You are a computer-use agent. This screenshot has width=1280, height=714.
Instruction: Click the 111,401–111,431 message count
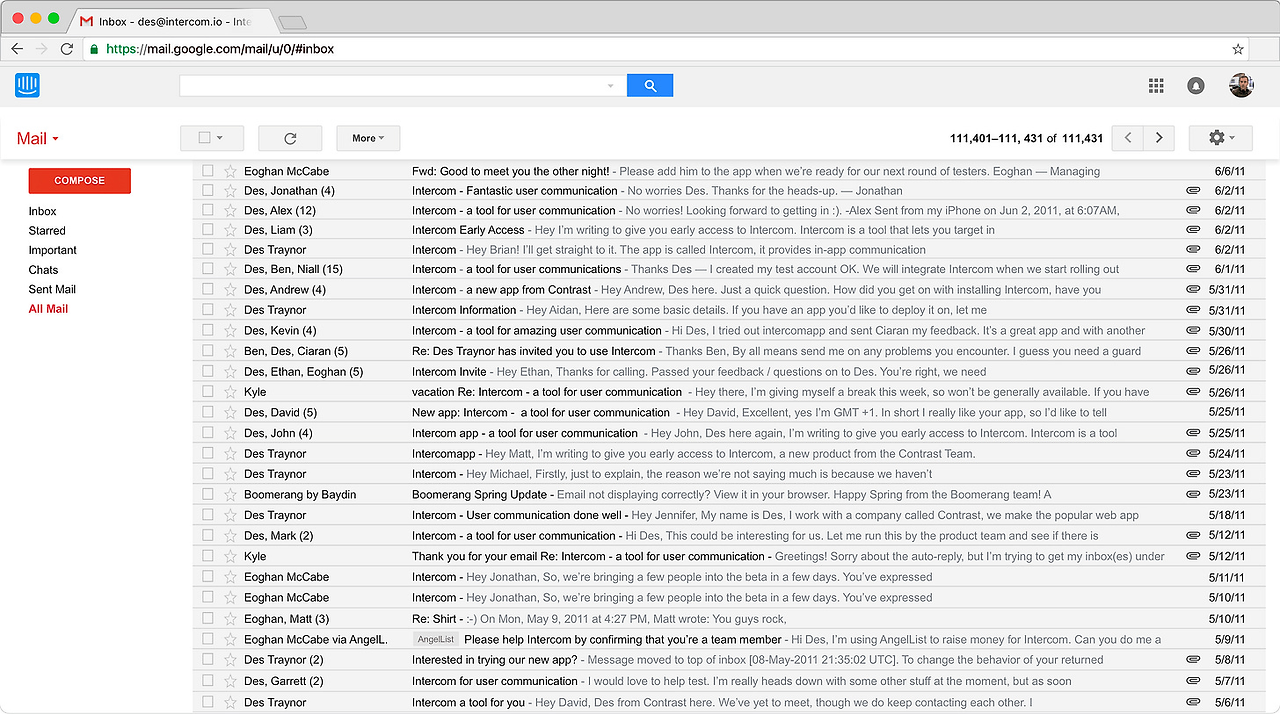(1026, 138)
